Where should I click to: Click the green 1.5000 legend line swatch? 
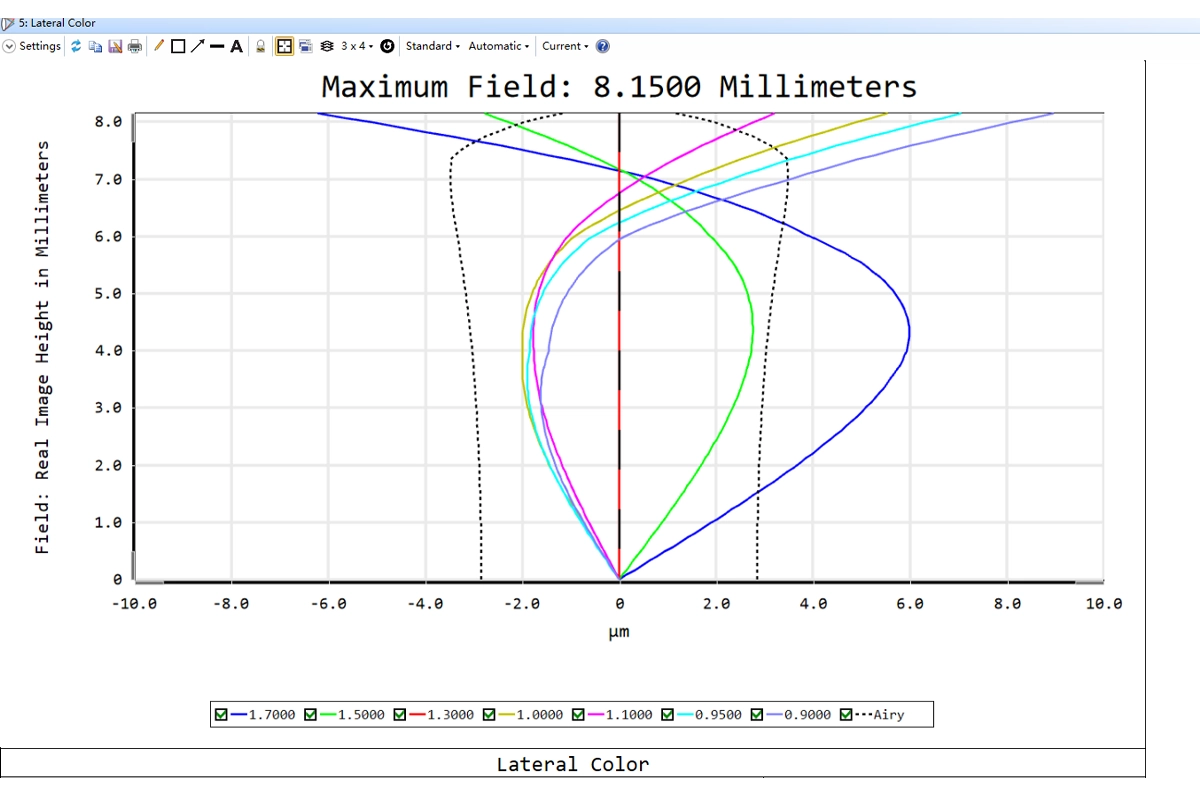point(326,714)
